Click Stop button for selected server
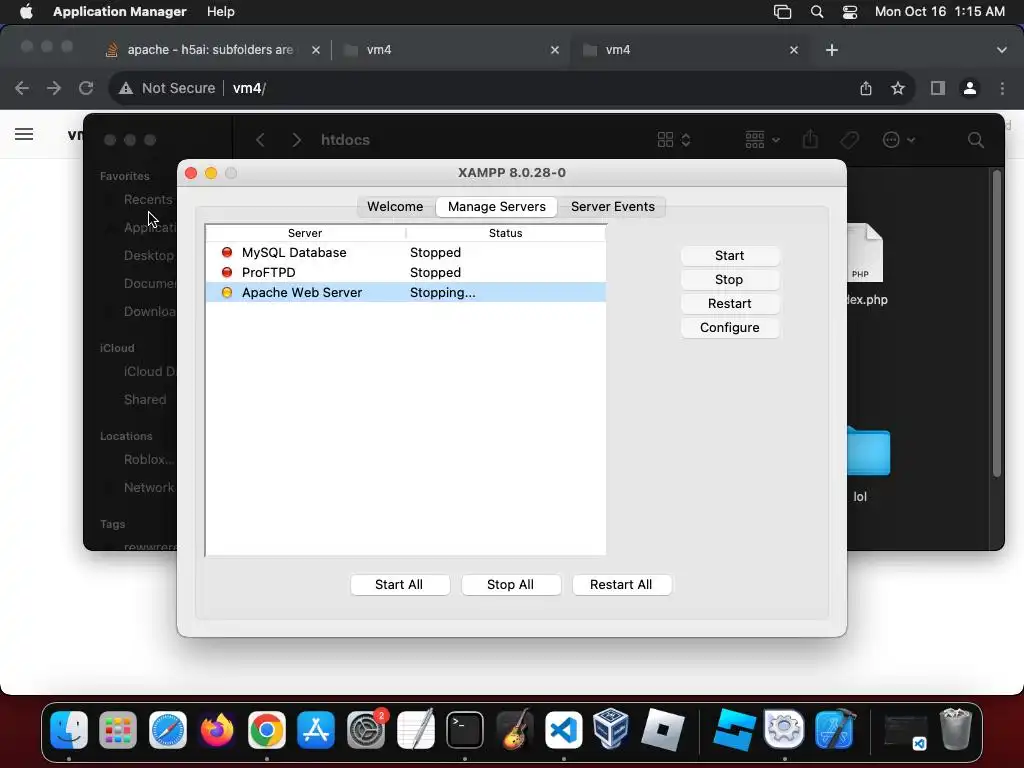Viewport: 1024px width, 768px height. tap(729, 280)
